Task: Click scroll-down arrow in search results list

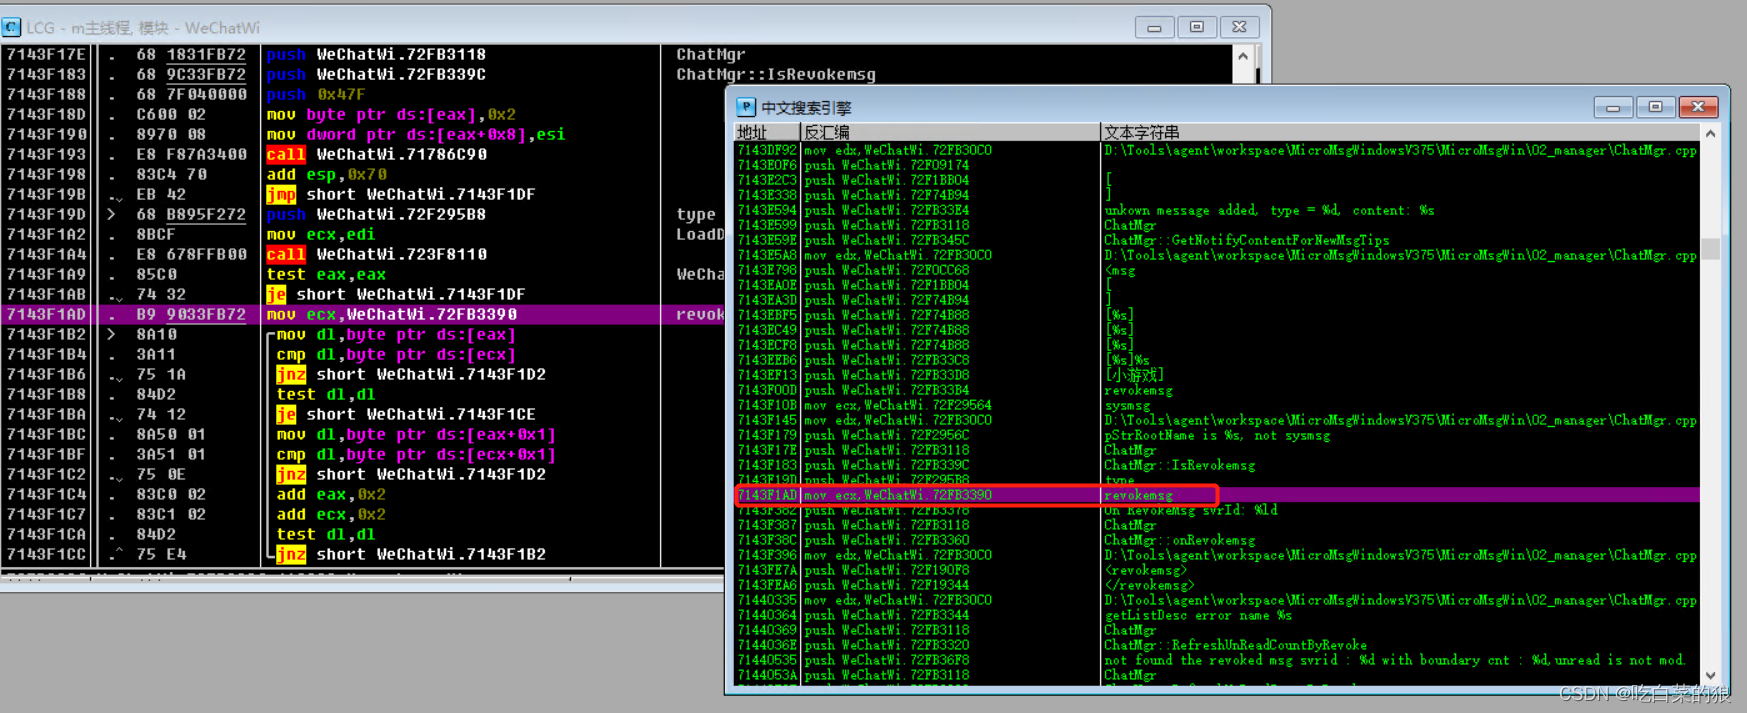Action: pos(1711,676)
